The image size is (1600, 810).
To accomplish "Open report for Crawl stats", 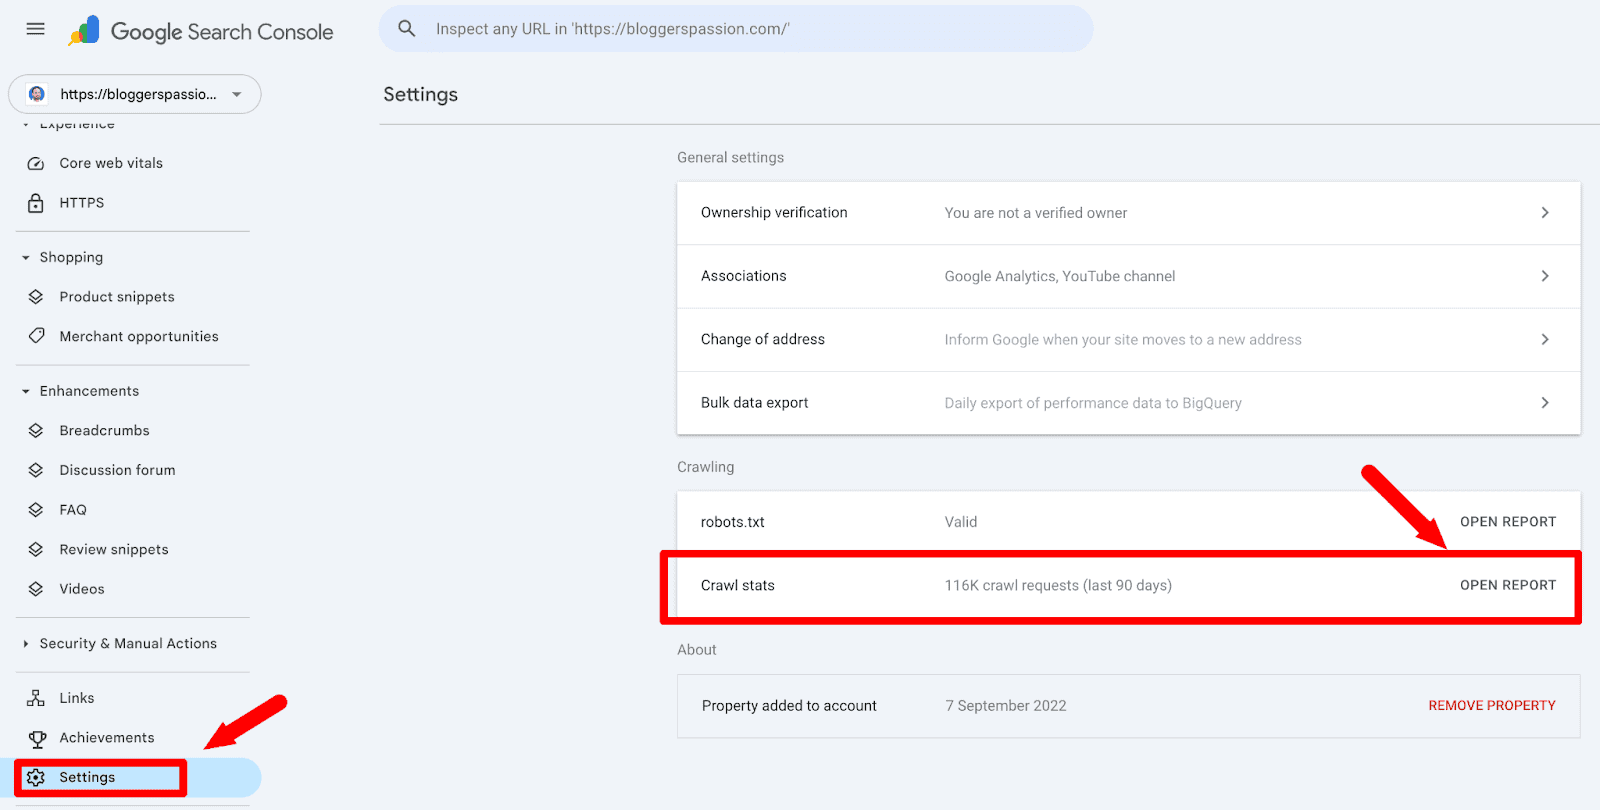I will coord(1507,585).
